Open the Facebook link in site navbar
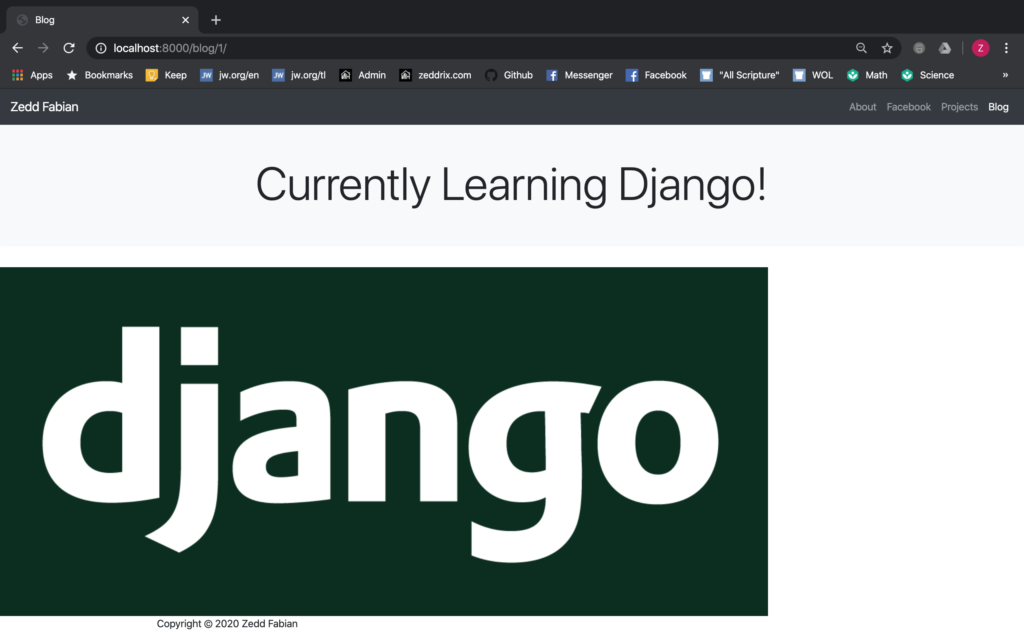This screenshot has height=640, width=1024. pos(908,107)
